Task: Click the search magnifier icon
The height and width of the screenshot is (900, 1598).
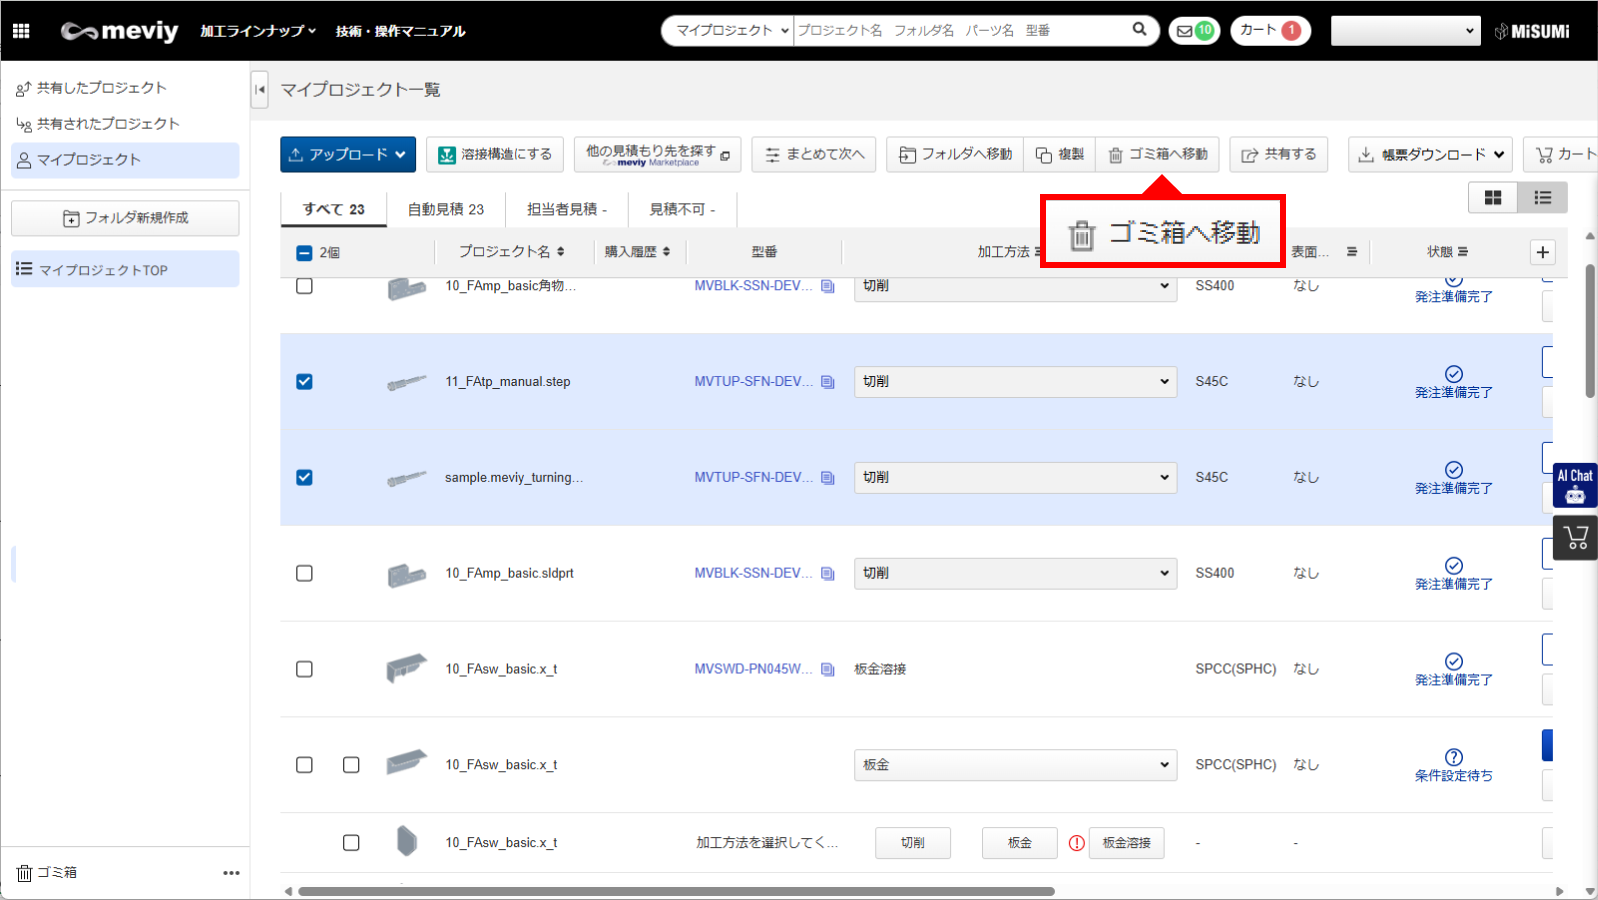Action: pyautogui.click(x=1139, y=30)
